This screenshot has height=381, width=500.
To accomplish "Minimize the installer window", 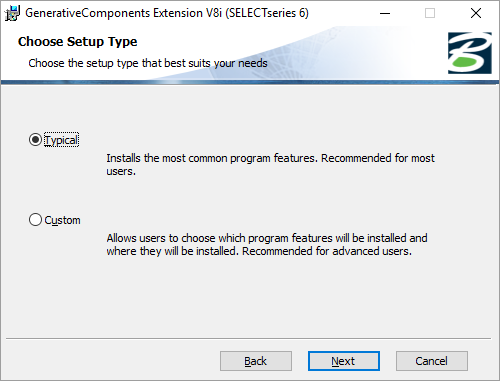I will 385,13.
